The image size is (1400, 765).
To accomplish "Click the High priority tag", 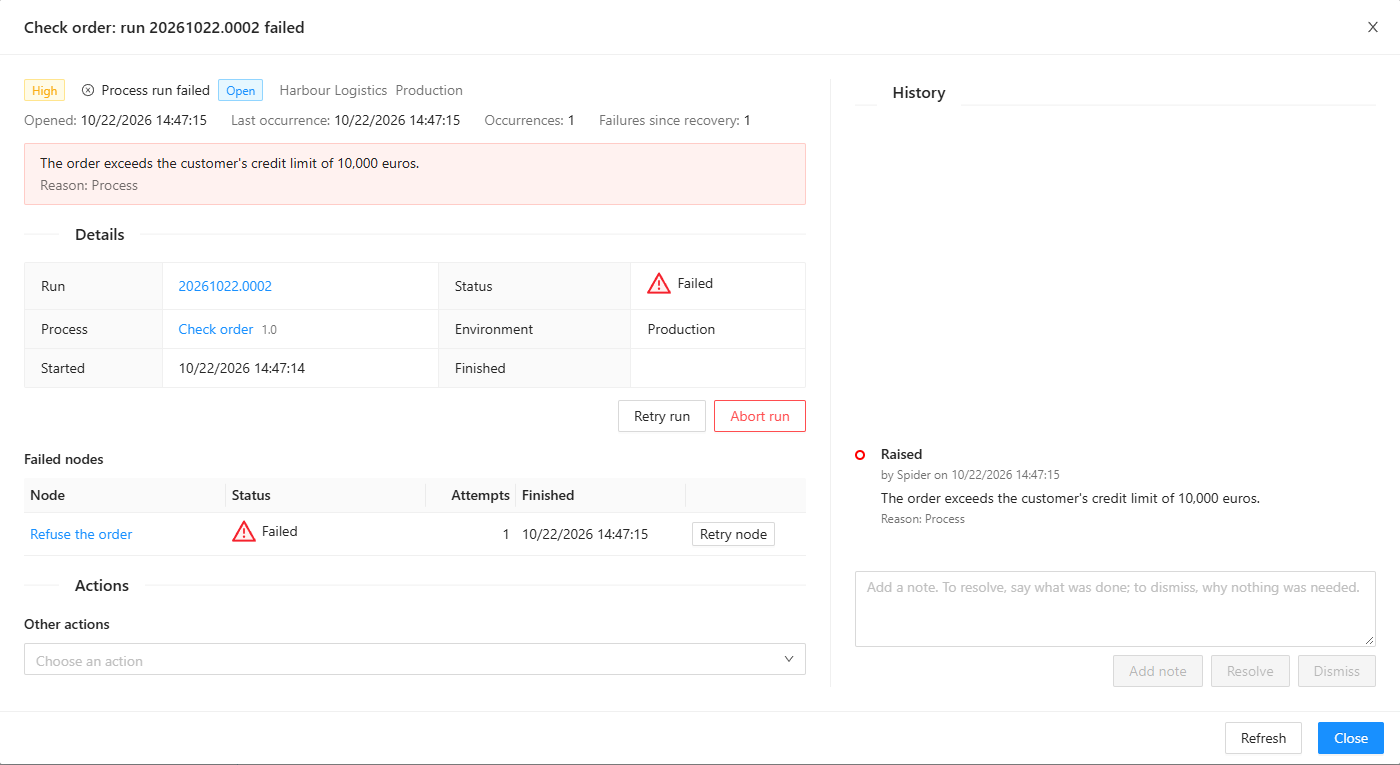I will [45, 90].
